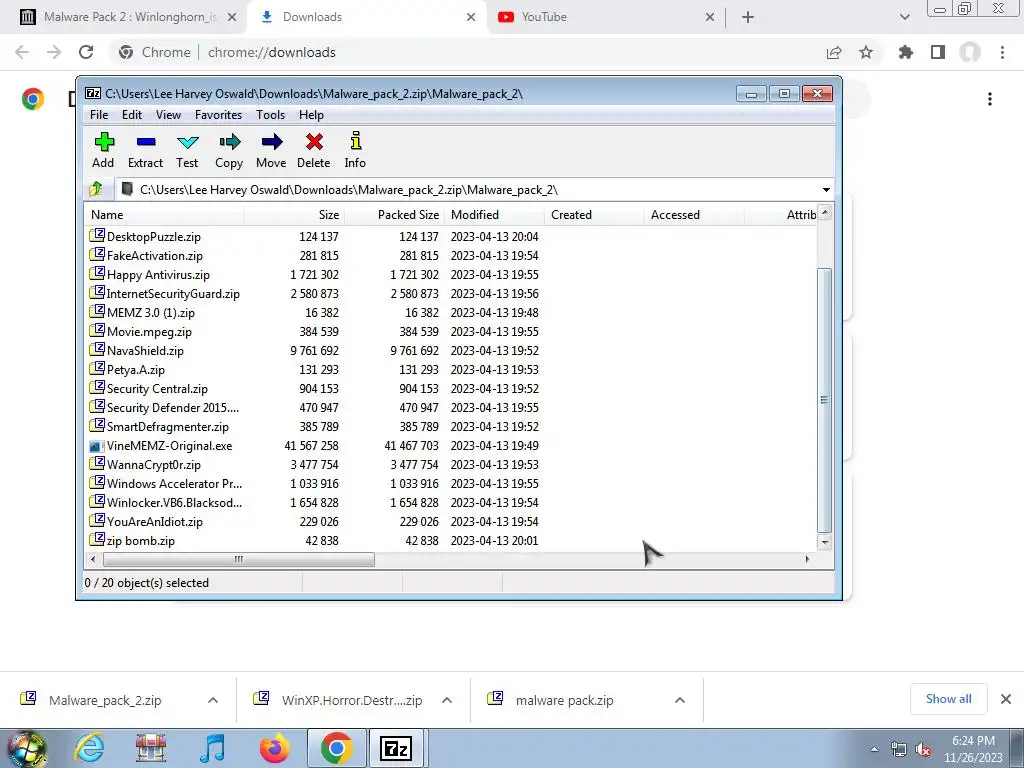Open the Windows Start menu
This screenshot has width=1024, height=768.
tap(27, 749)
